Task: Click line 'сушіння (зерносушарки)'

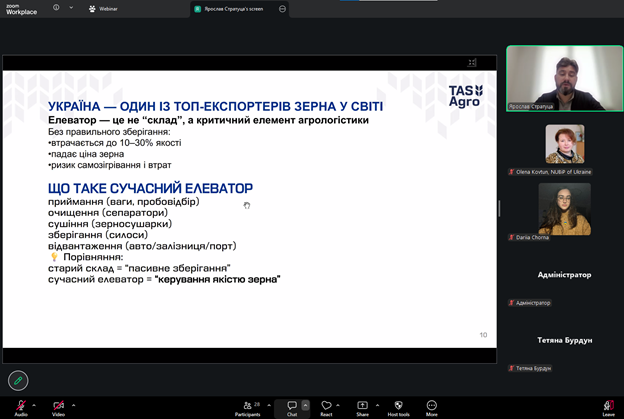Action: point(110,224)
